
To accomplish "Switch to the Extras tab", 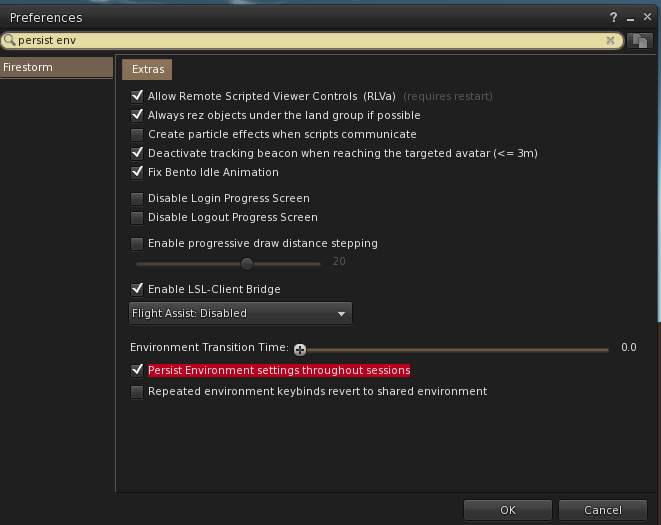I will coord(147,70).
